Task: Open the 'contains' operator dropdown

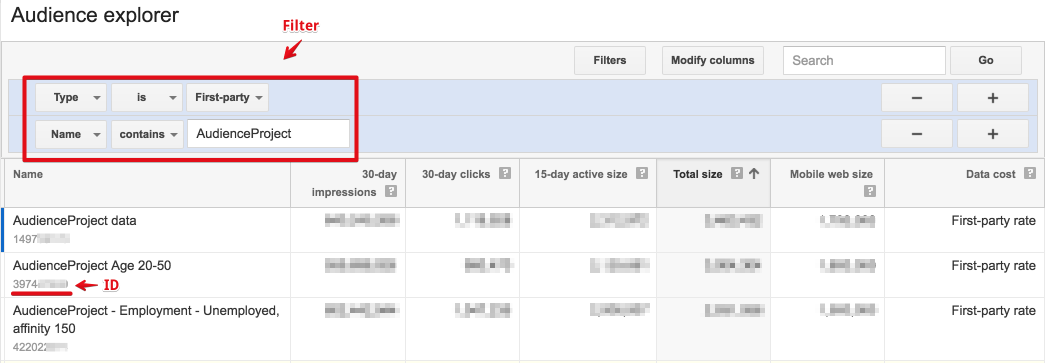Action: 147,134
